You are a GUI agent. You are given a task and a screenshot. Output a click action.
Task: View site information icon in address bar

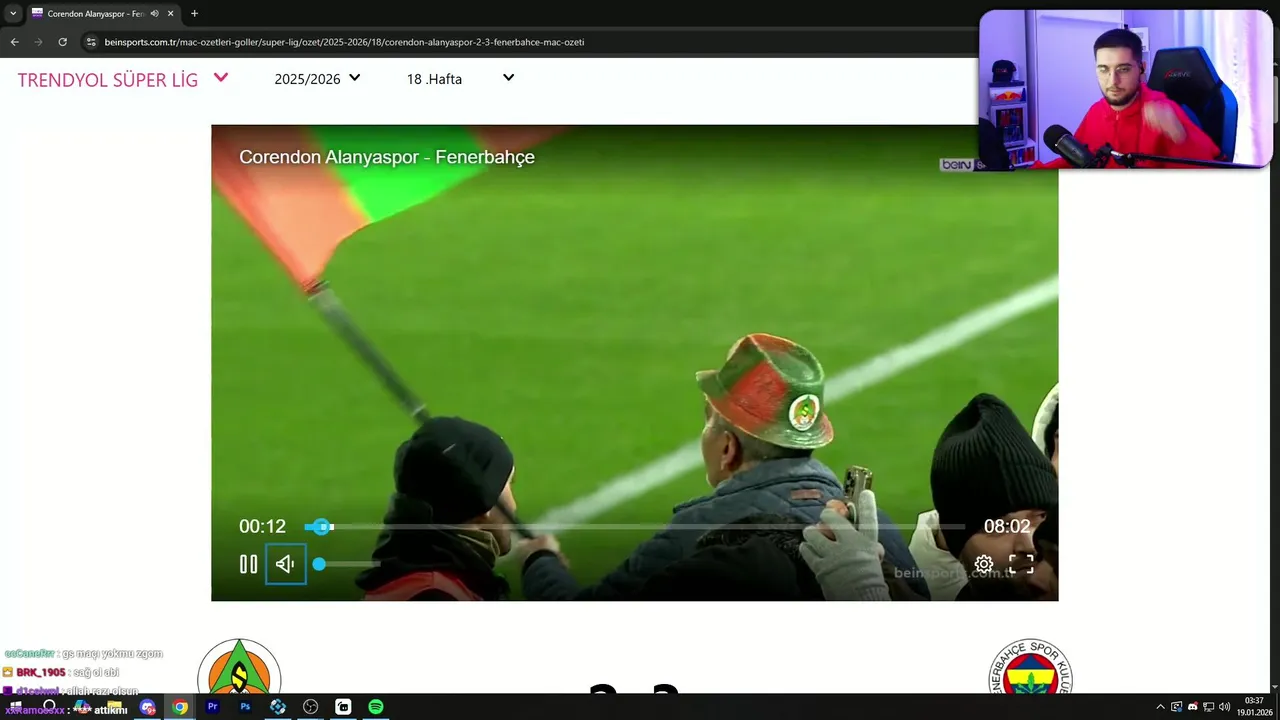tap(91, 42)
